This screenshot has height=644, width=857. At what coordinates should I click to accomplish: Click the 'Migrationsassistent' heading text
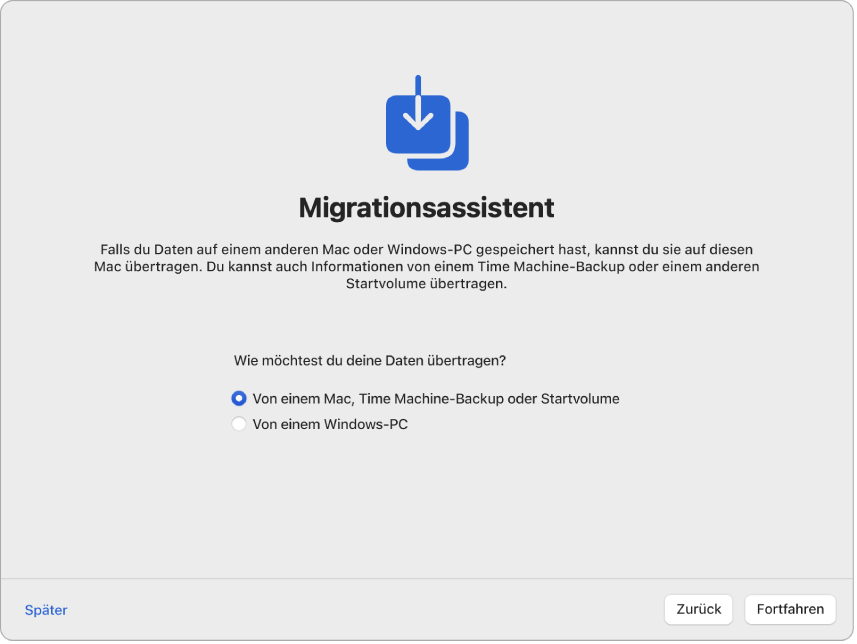pos(428,207)
